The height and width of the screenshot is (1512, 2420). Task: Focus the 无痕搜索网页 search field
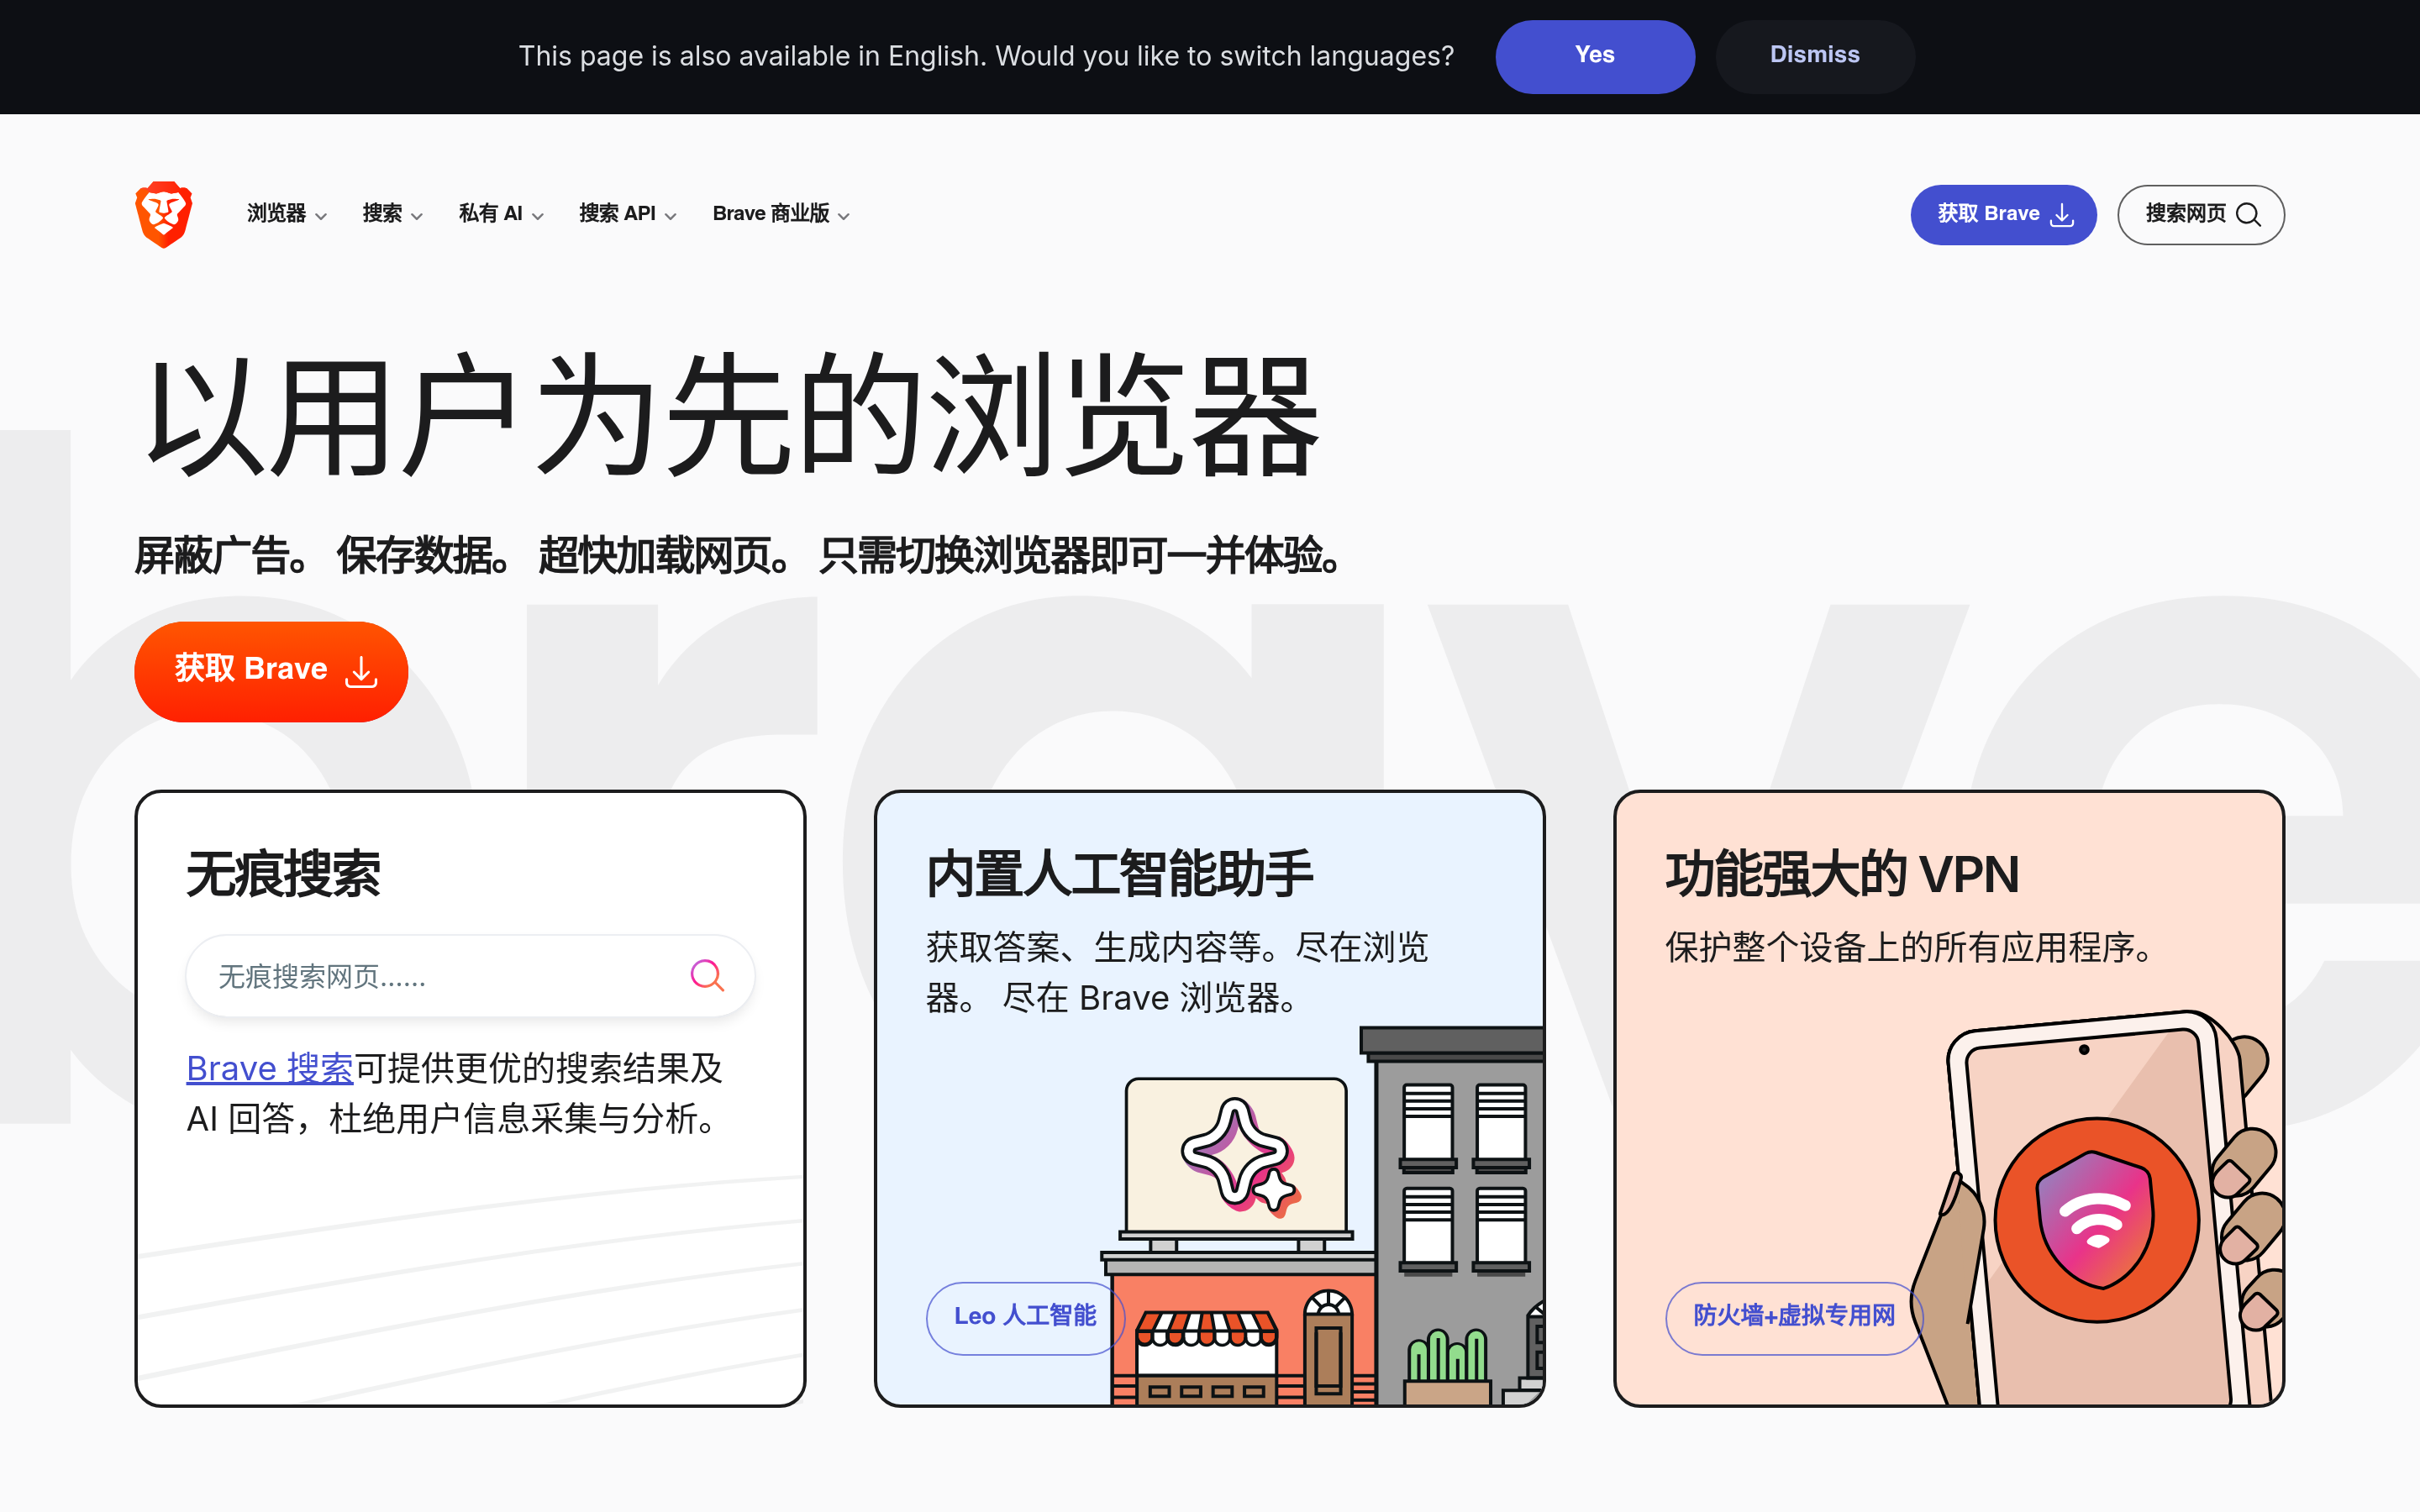(x=470, y=975)
